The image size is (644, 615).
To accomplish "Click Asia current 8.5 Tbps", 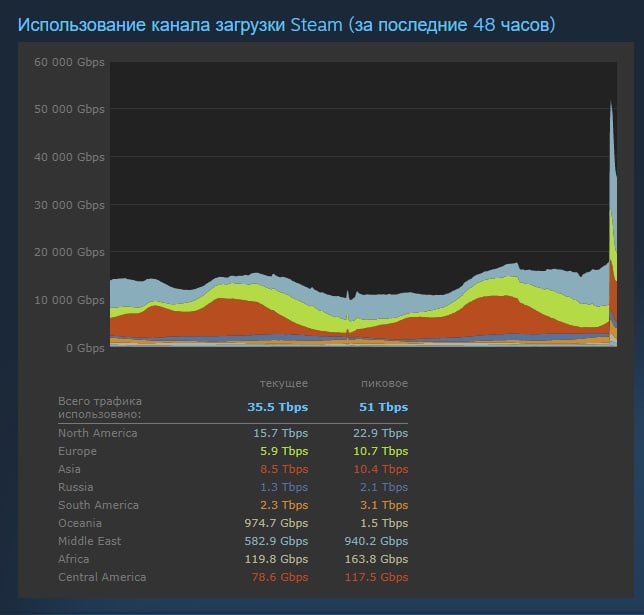I will click(284, 469).
